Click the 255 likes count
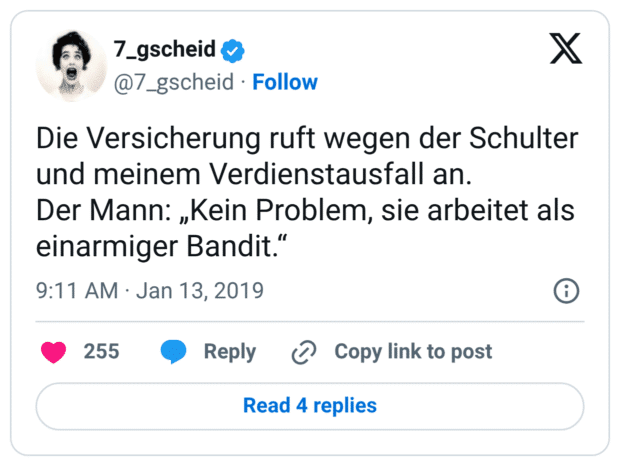620x466 pixels. click(101, 352)
